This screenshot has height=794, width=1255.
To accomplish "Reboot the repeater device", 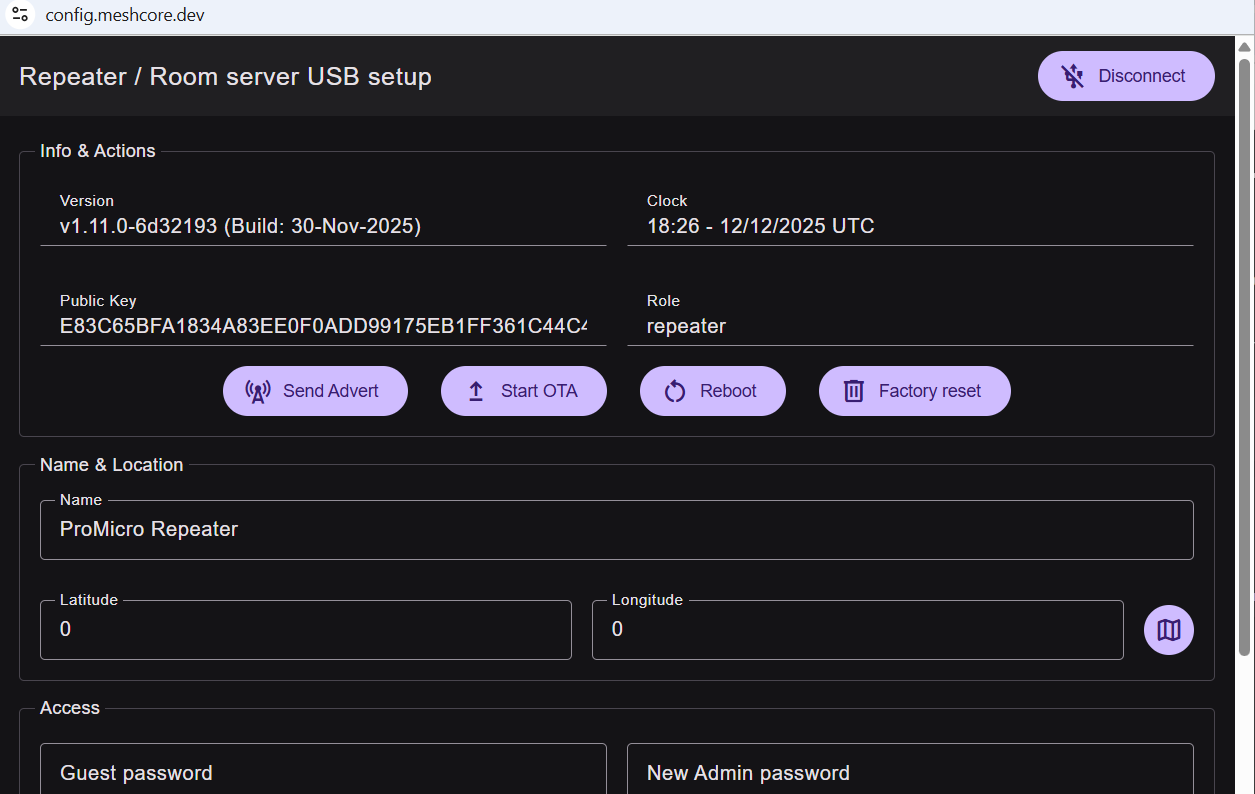I will pyautogui.click(x=713, y=391).
